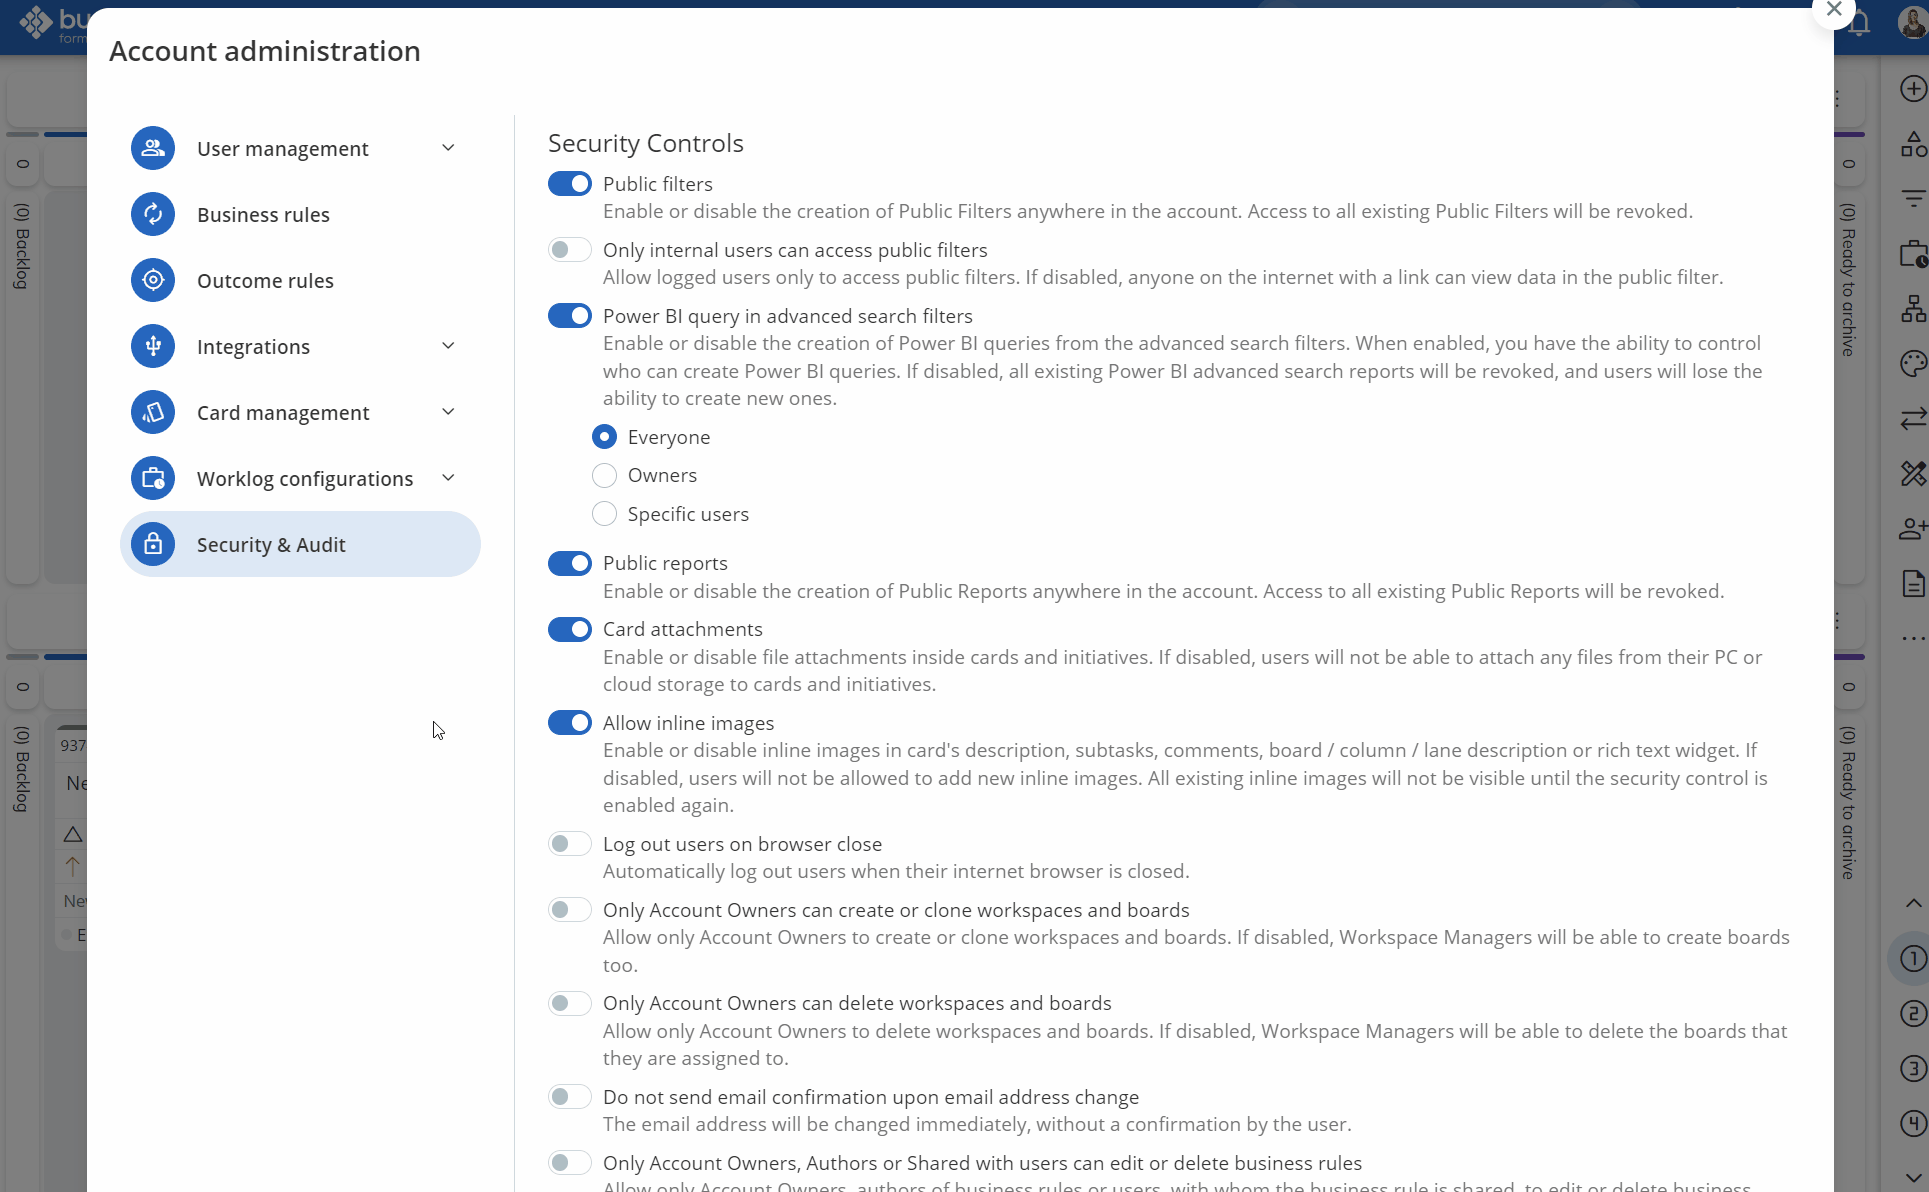
Task: Click the document icon in right sidebar
Action: 1913,583
